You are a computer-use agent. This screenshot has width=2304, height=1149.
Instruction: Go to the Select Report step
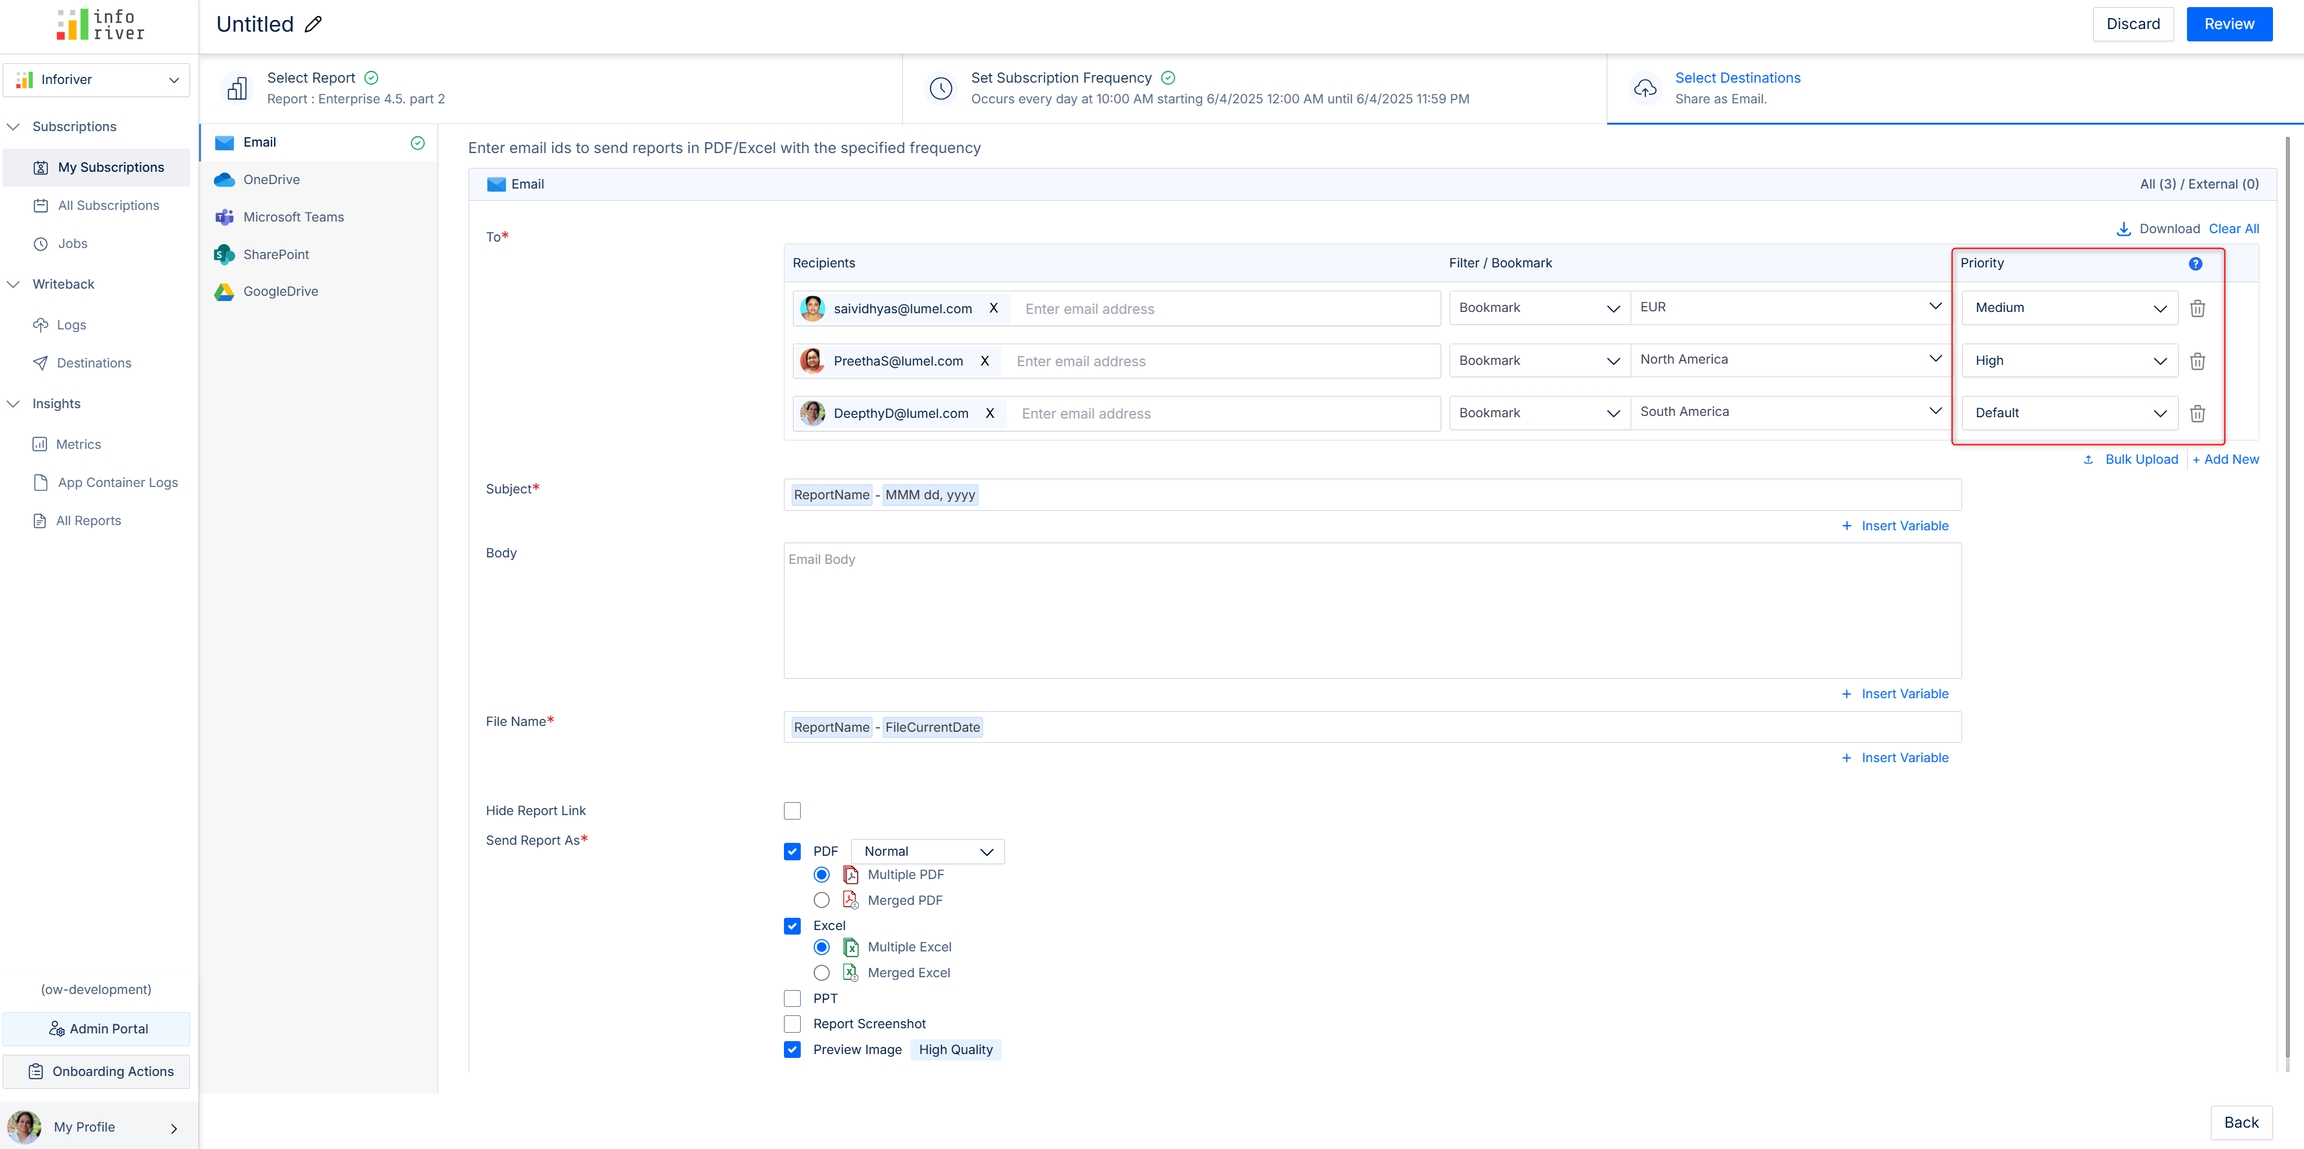[311, 78]
